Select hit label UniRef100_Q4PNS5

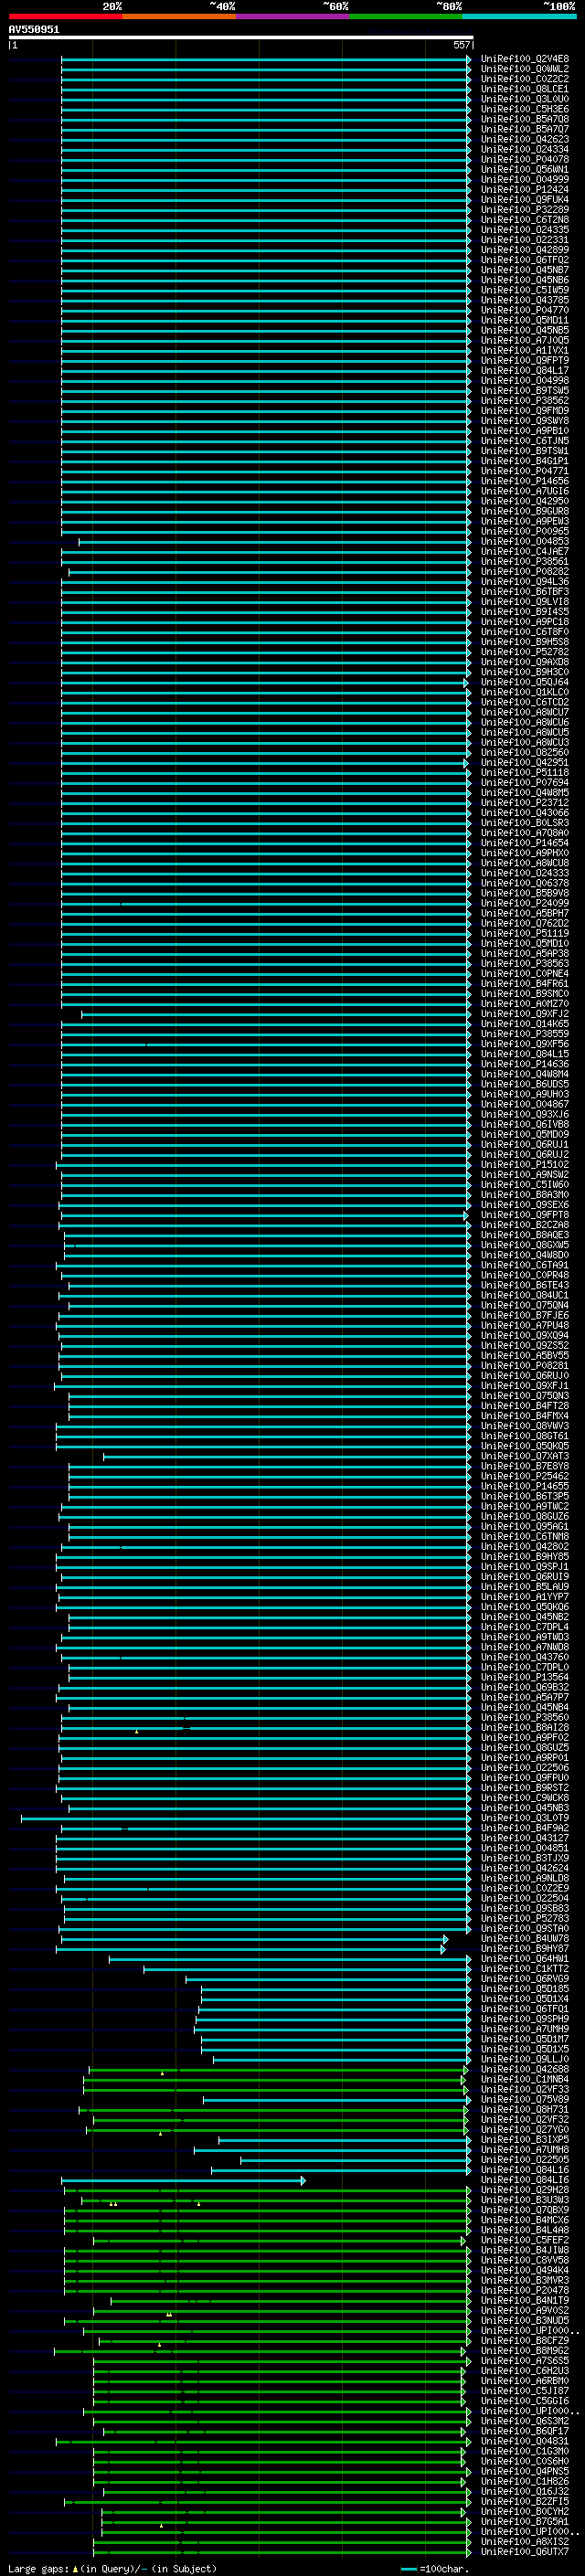coord(524,2471)
